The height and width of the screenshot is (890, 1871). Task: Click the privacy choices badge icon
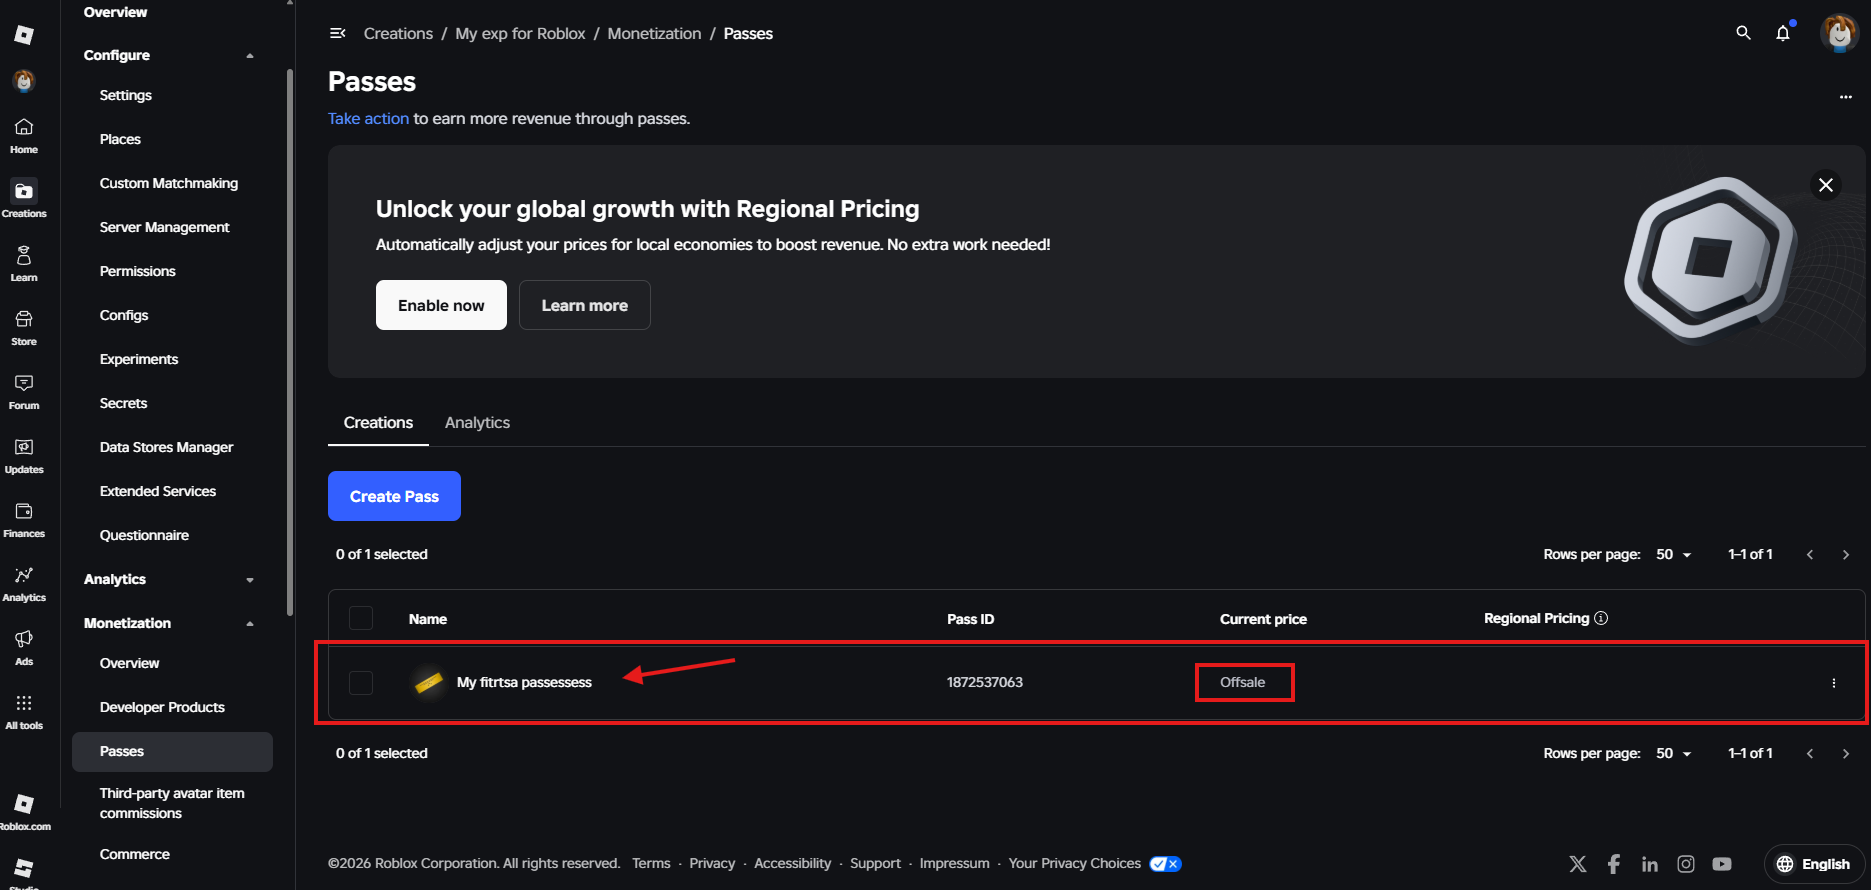point(1165,864)
